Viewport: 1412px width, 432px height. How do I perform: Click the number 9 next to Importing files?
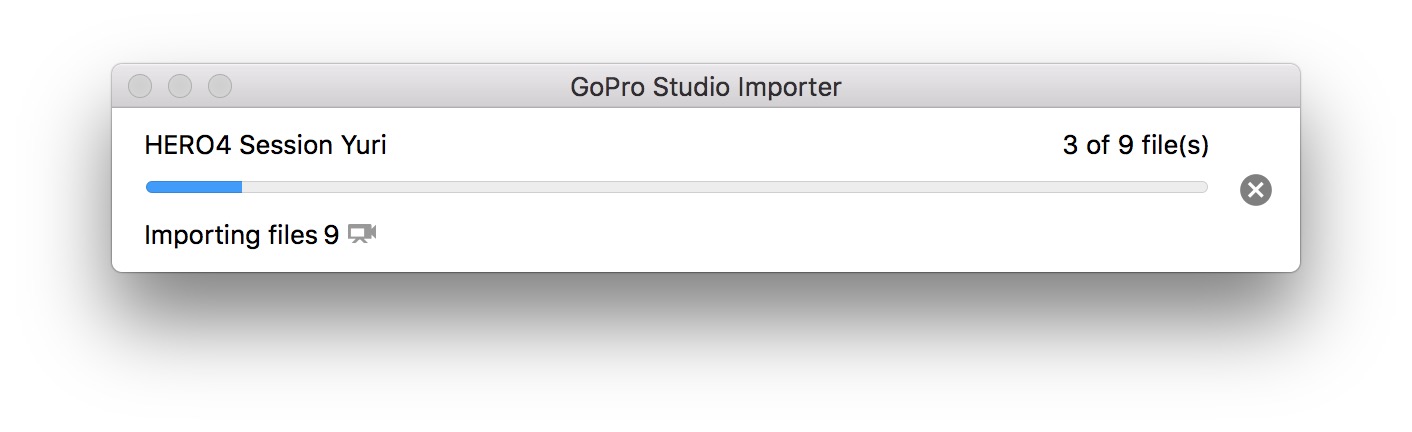click(x=331, y=236)
